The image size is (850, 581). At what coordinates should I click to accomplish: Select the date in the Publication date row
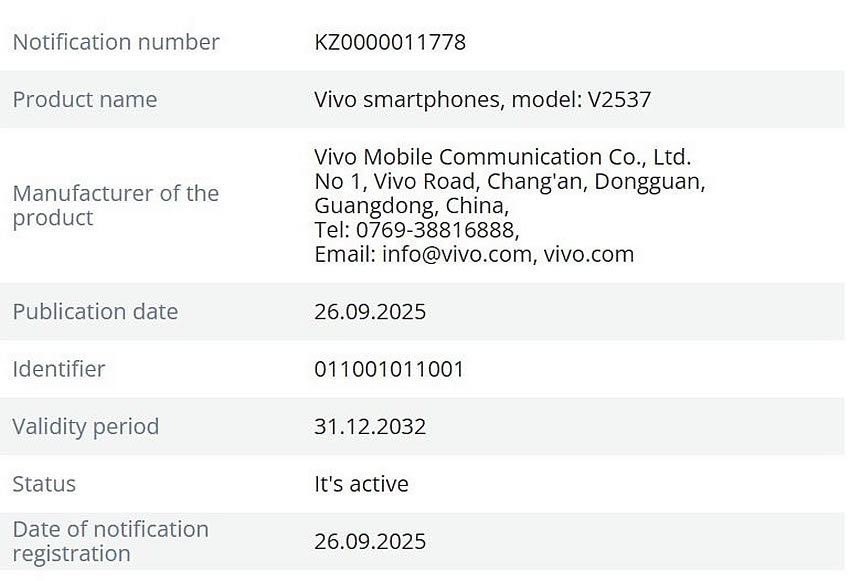point(370,311)
